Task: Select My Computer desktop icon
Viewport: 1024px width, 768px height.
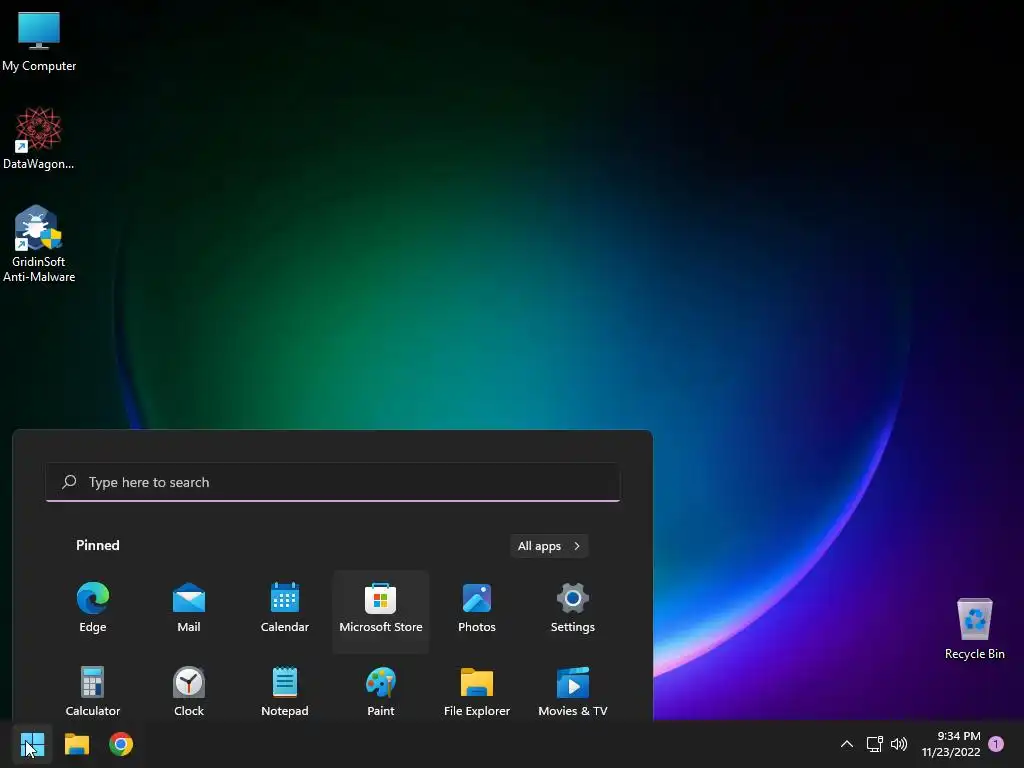Action: point(39,41)
